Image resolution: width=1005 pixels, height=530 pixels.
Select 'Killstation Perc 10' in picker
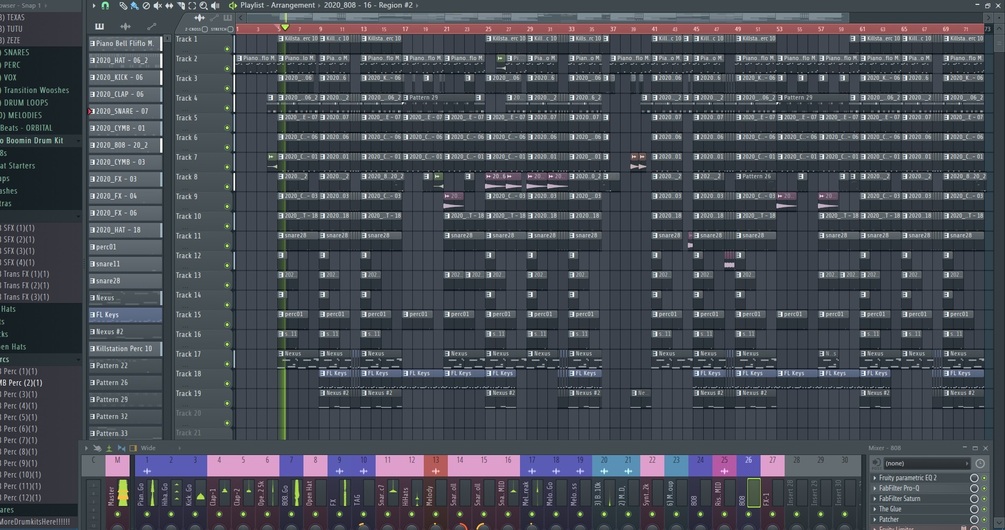(x=125, y=349)
